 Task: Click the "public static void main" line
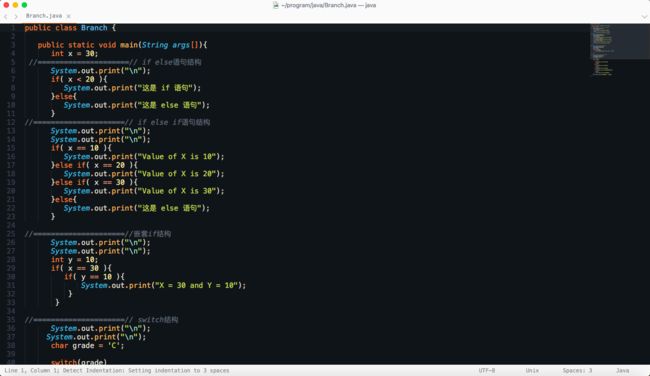point(122,45)
